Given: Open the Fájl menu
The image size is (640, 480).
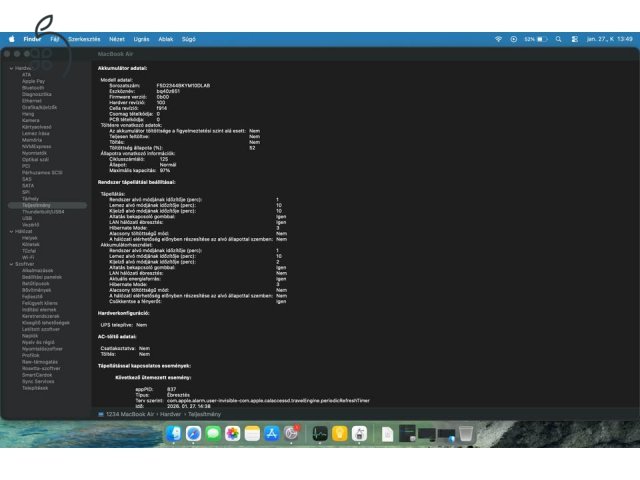Looking at the screenshot, I should (55, 38).
